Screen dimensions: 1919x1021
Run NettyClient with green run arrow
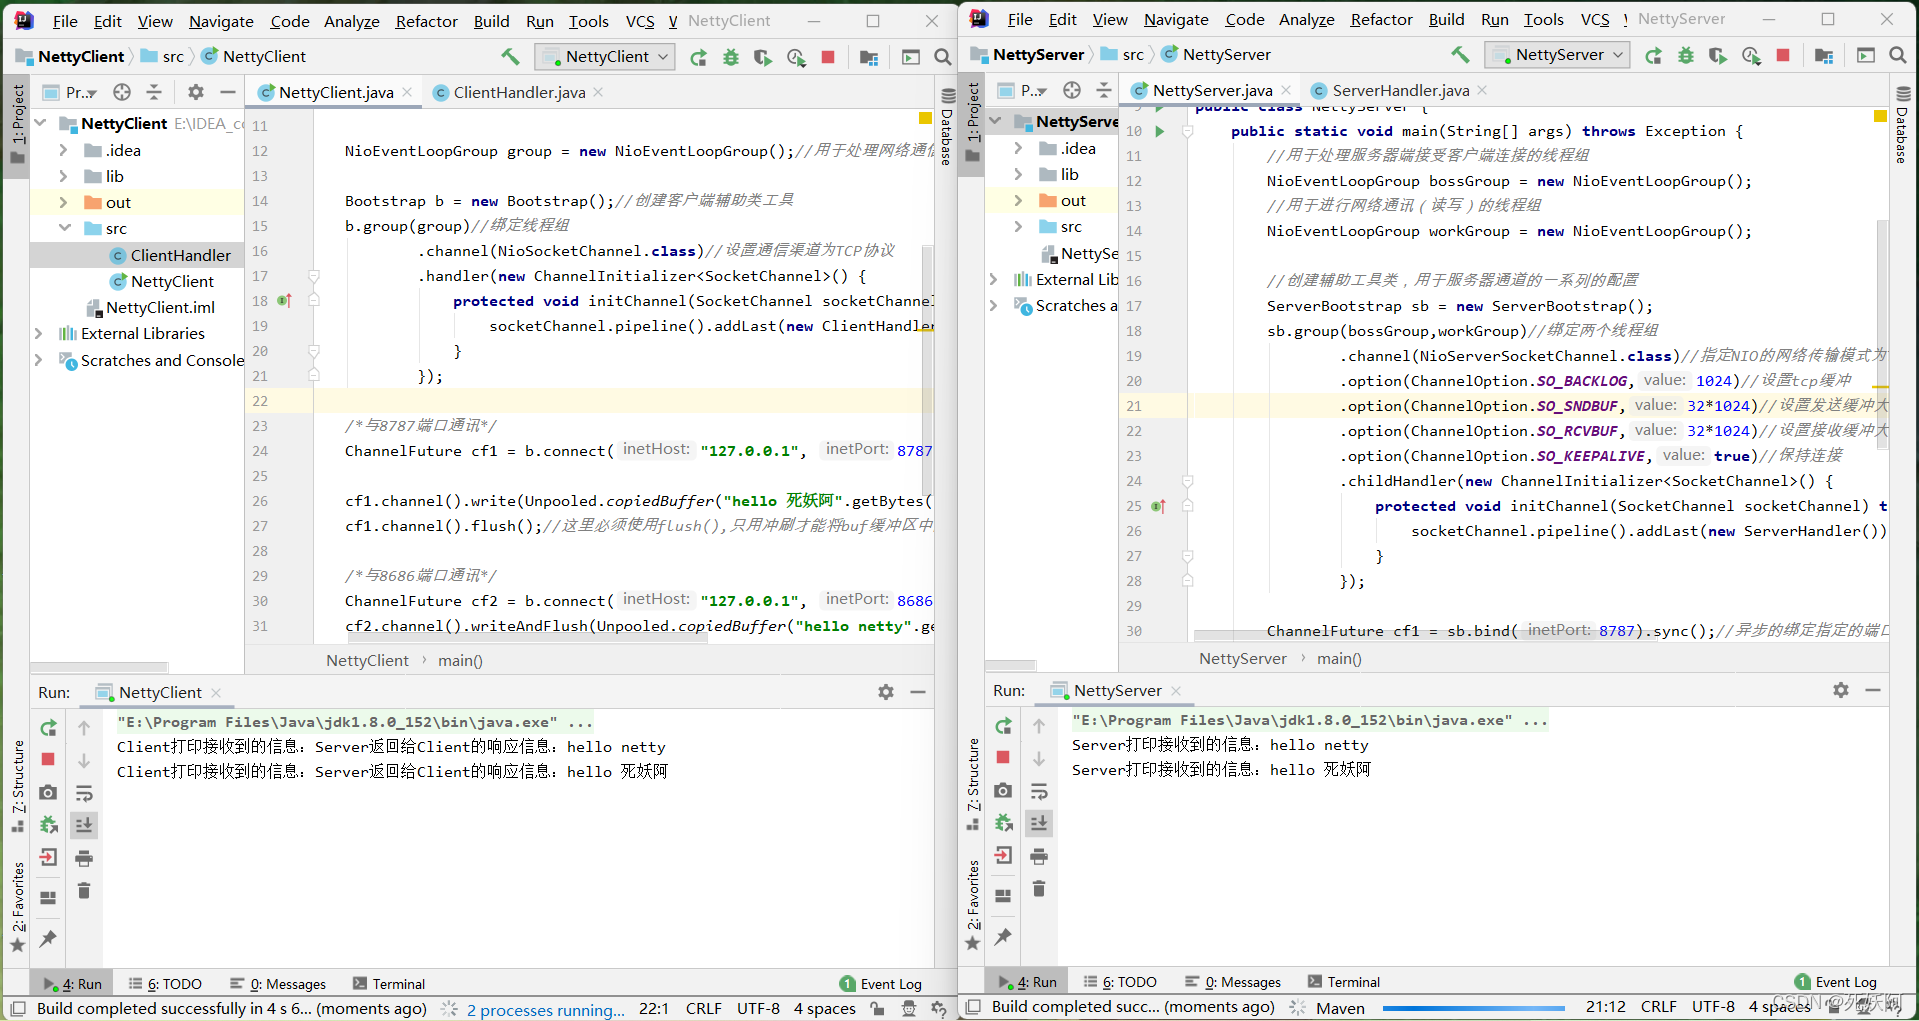[x=698, y=58]
